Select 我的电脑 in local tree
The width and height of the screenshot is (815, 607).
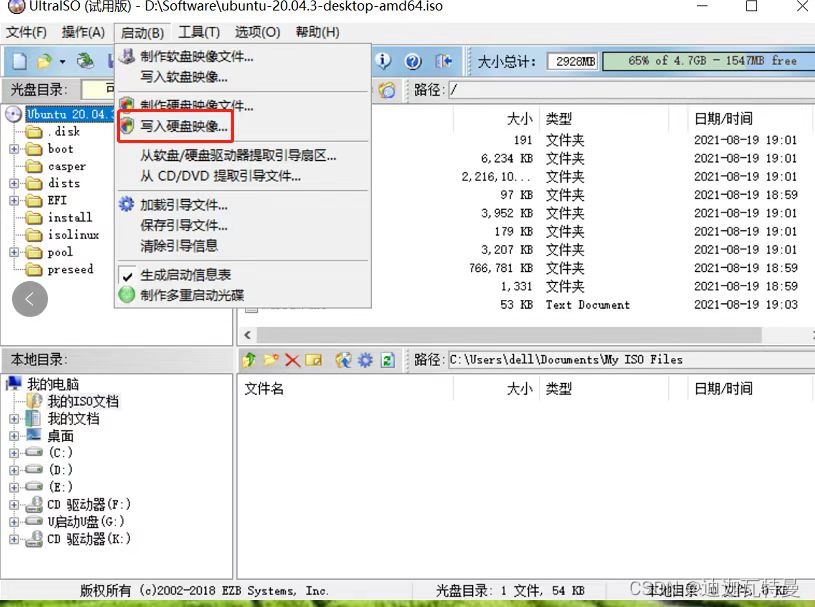pyautogui.click(x=53, y=384)
